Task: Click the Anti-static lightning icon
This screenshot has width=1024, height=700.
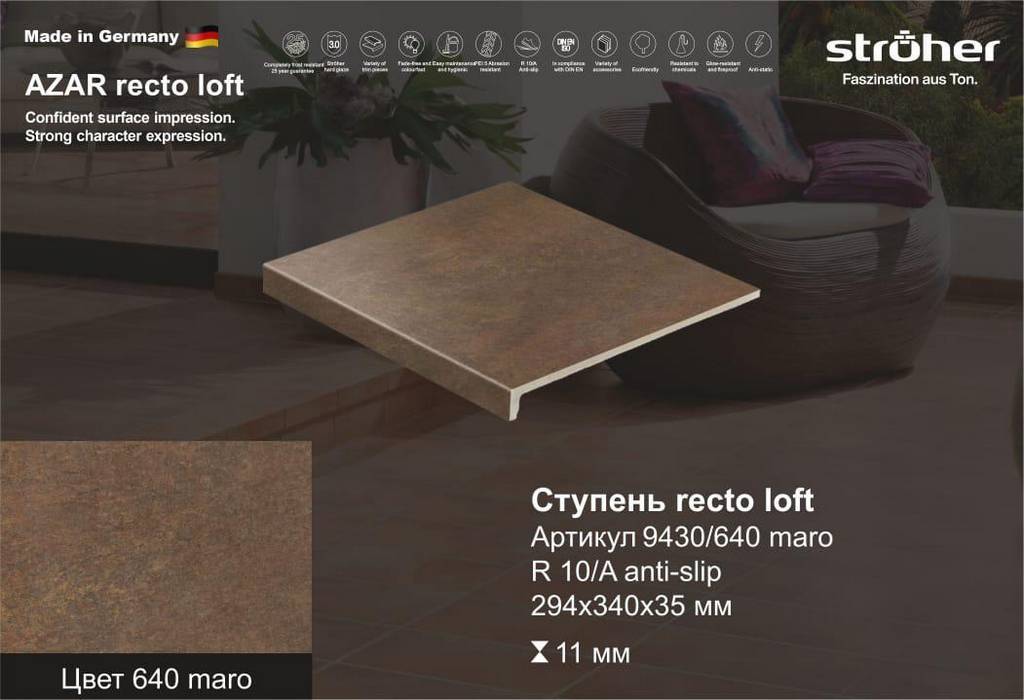Action: 759,44
